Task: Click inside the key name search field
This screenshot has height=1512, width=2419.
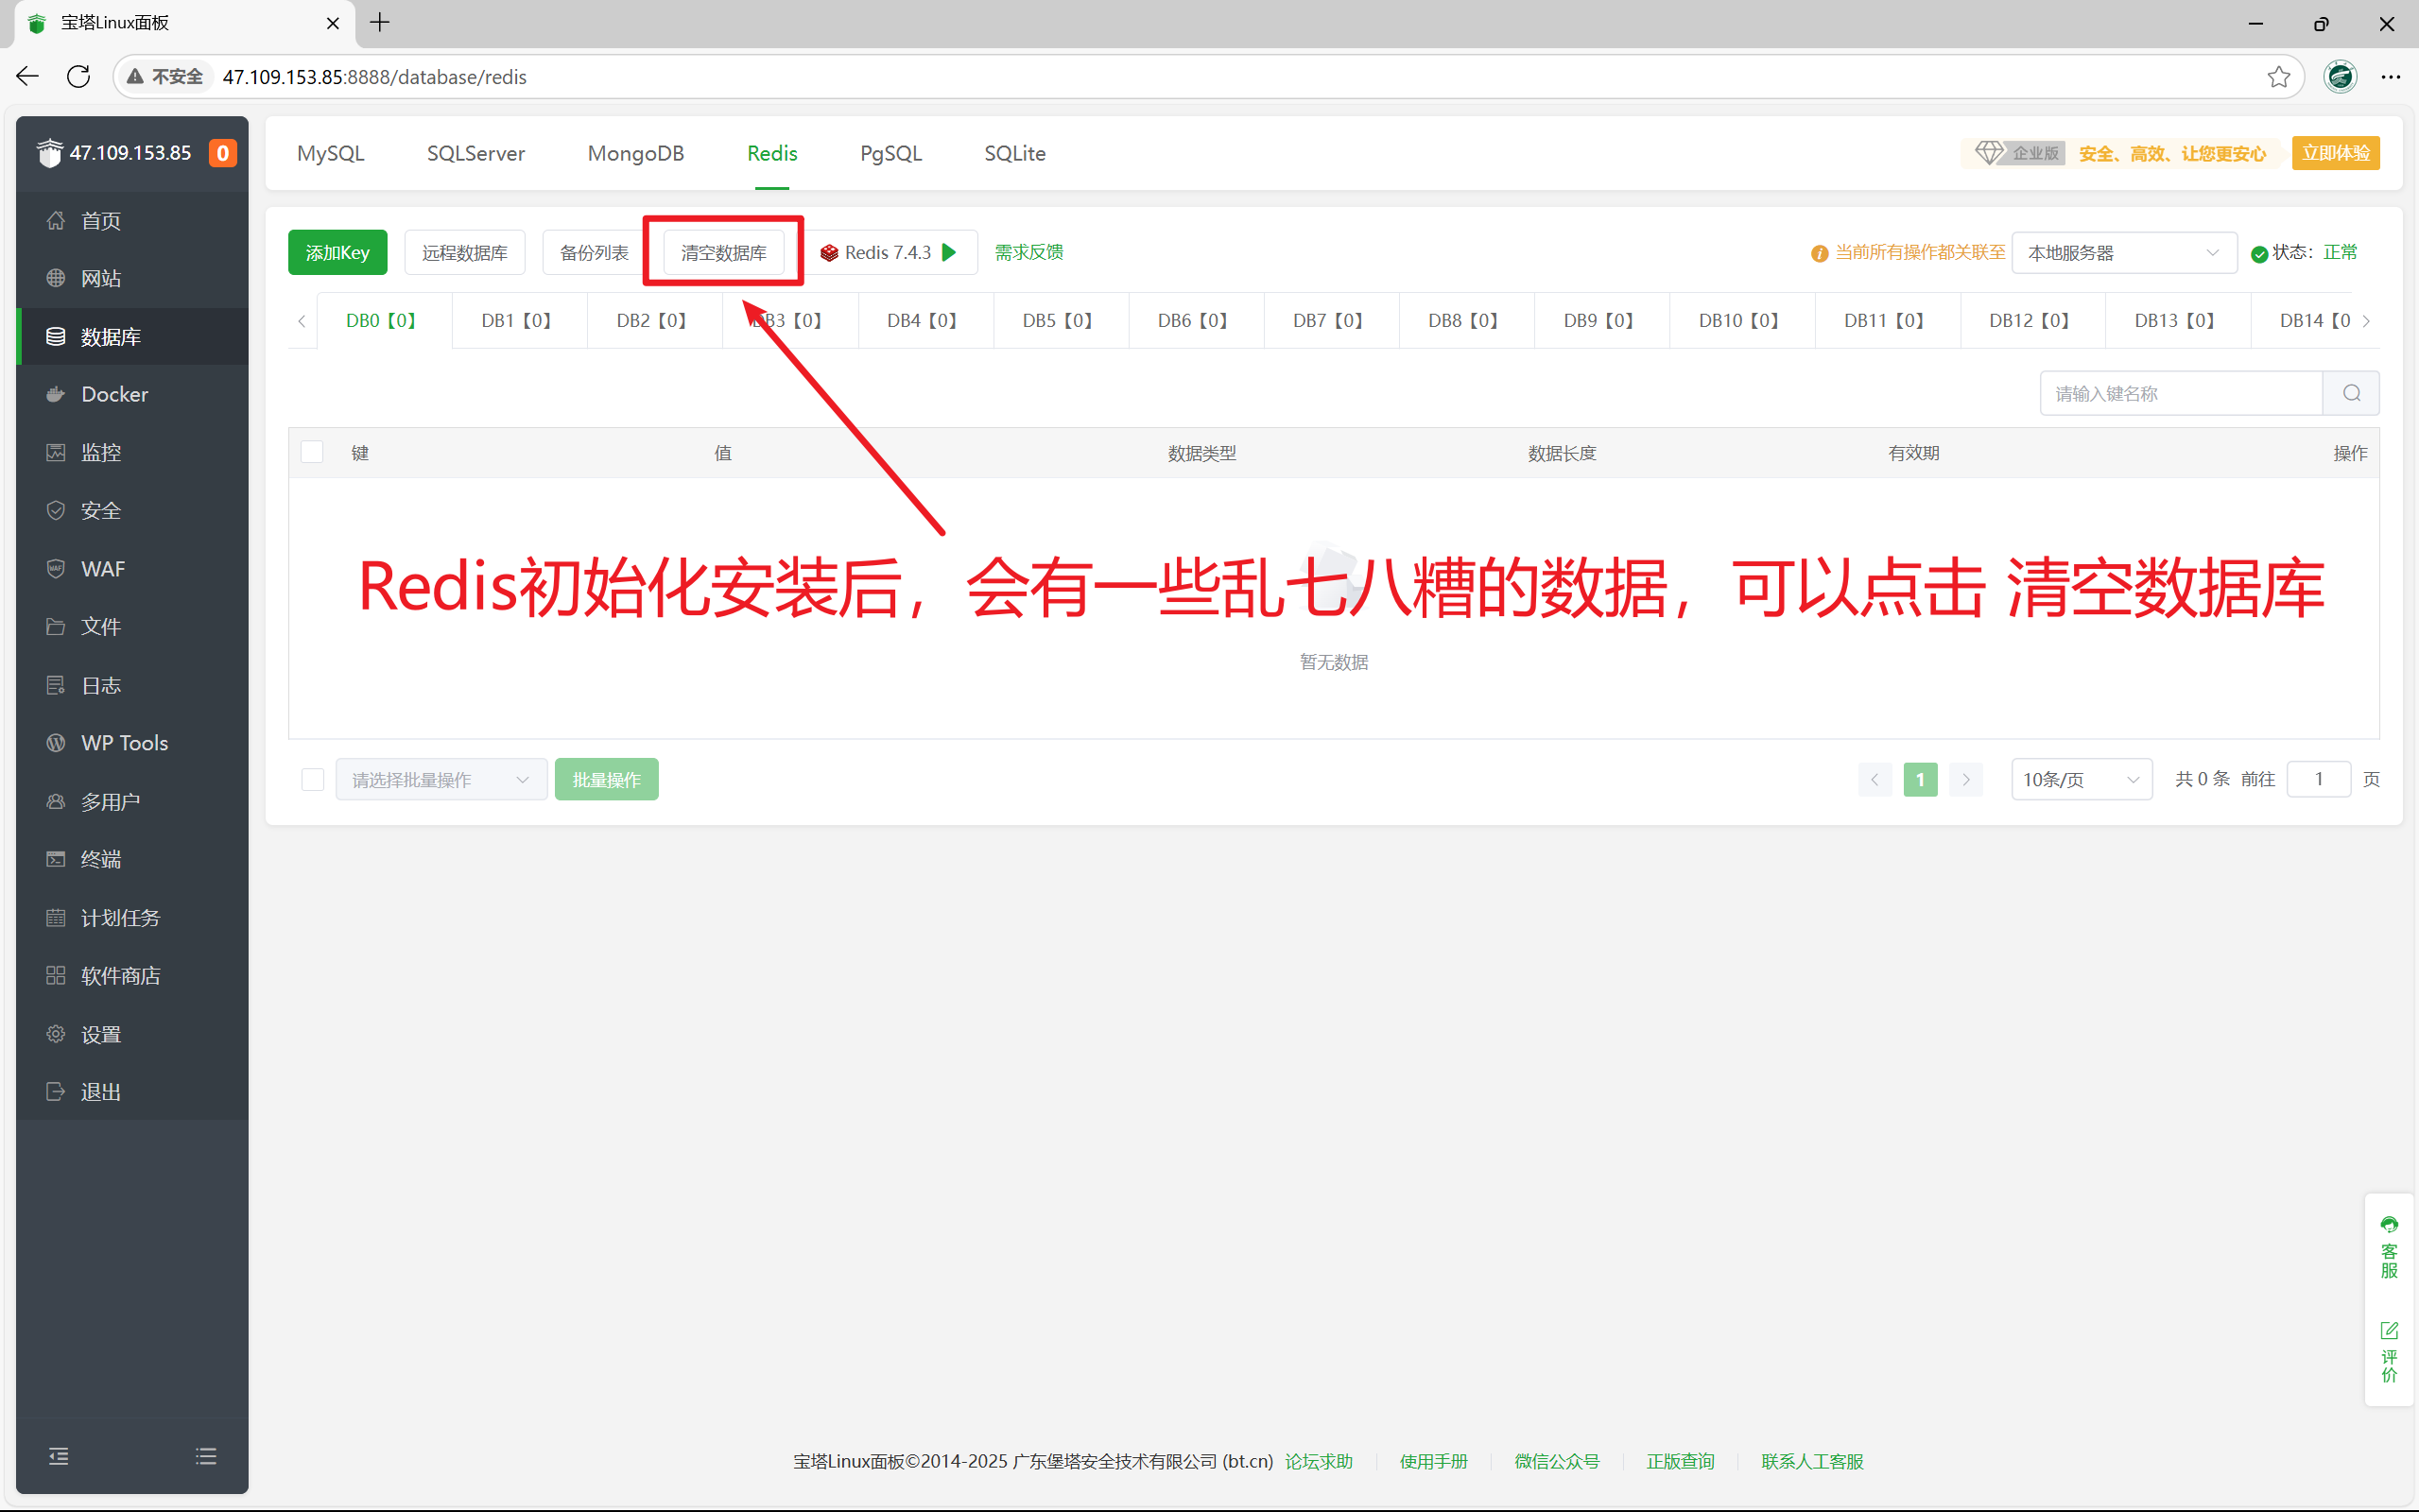Action: pos(2180,393)
